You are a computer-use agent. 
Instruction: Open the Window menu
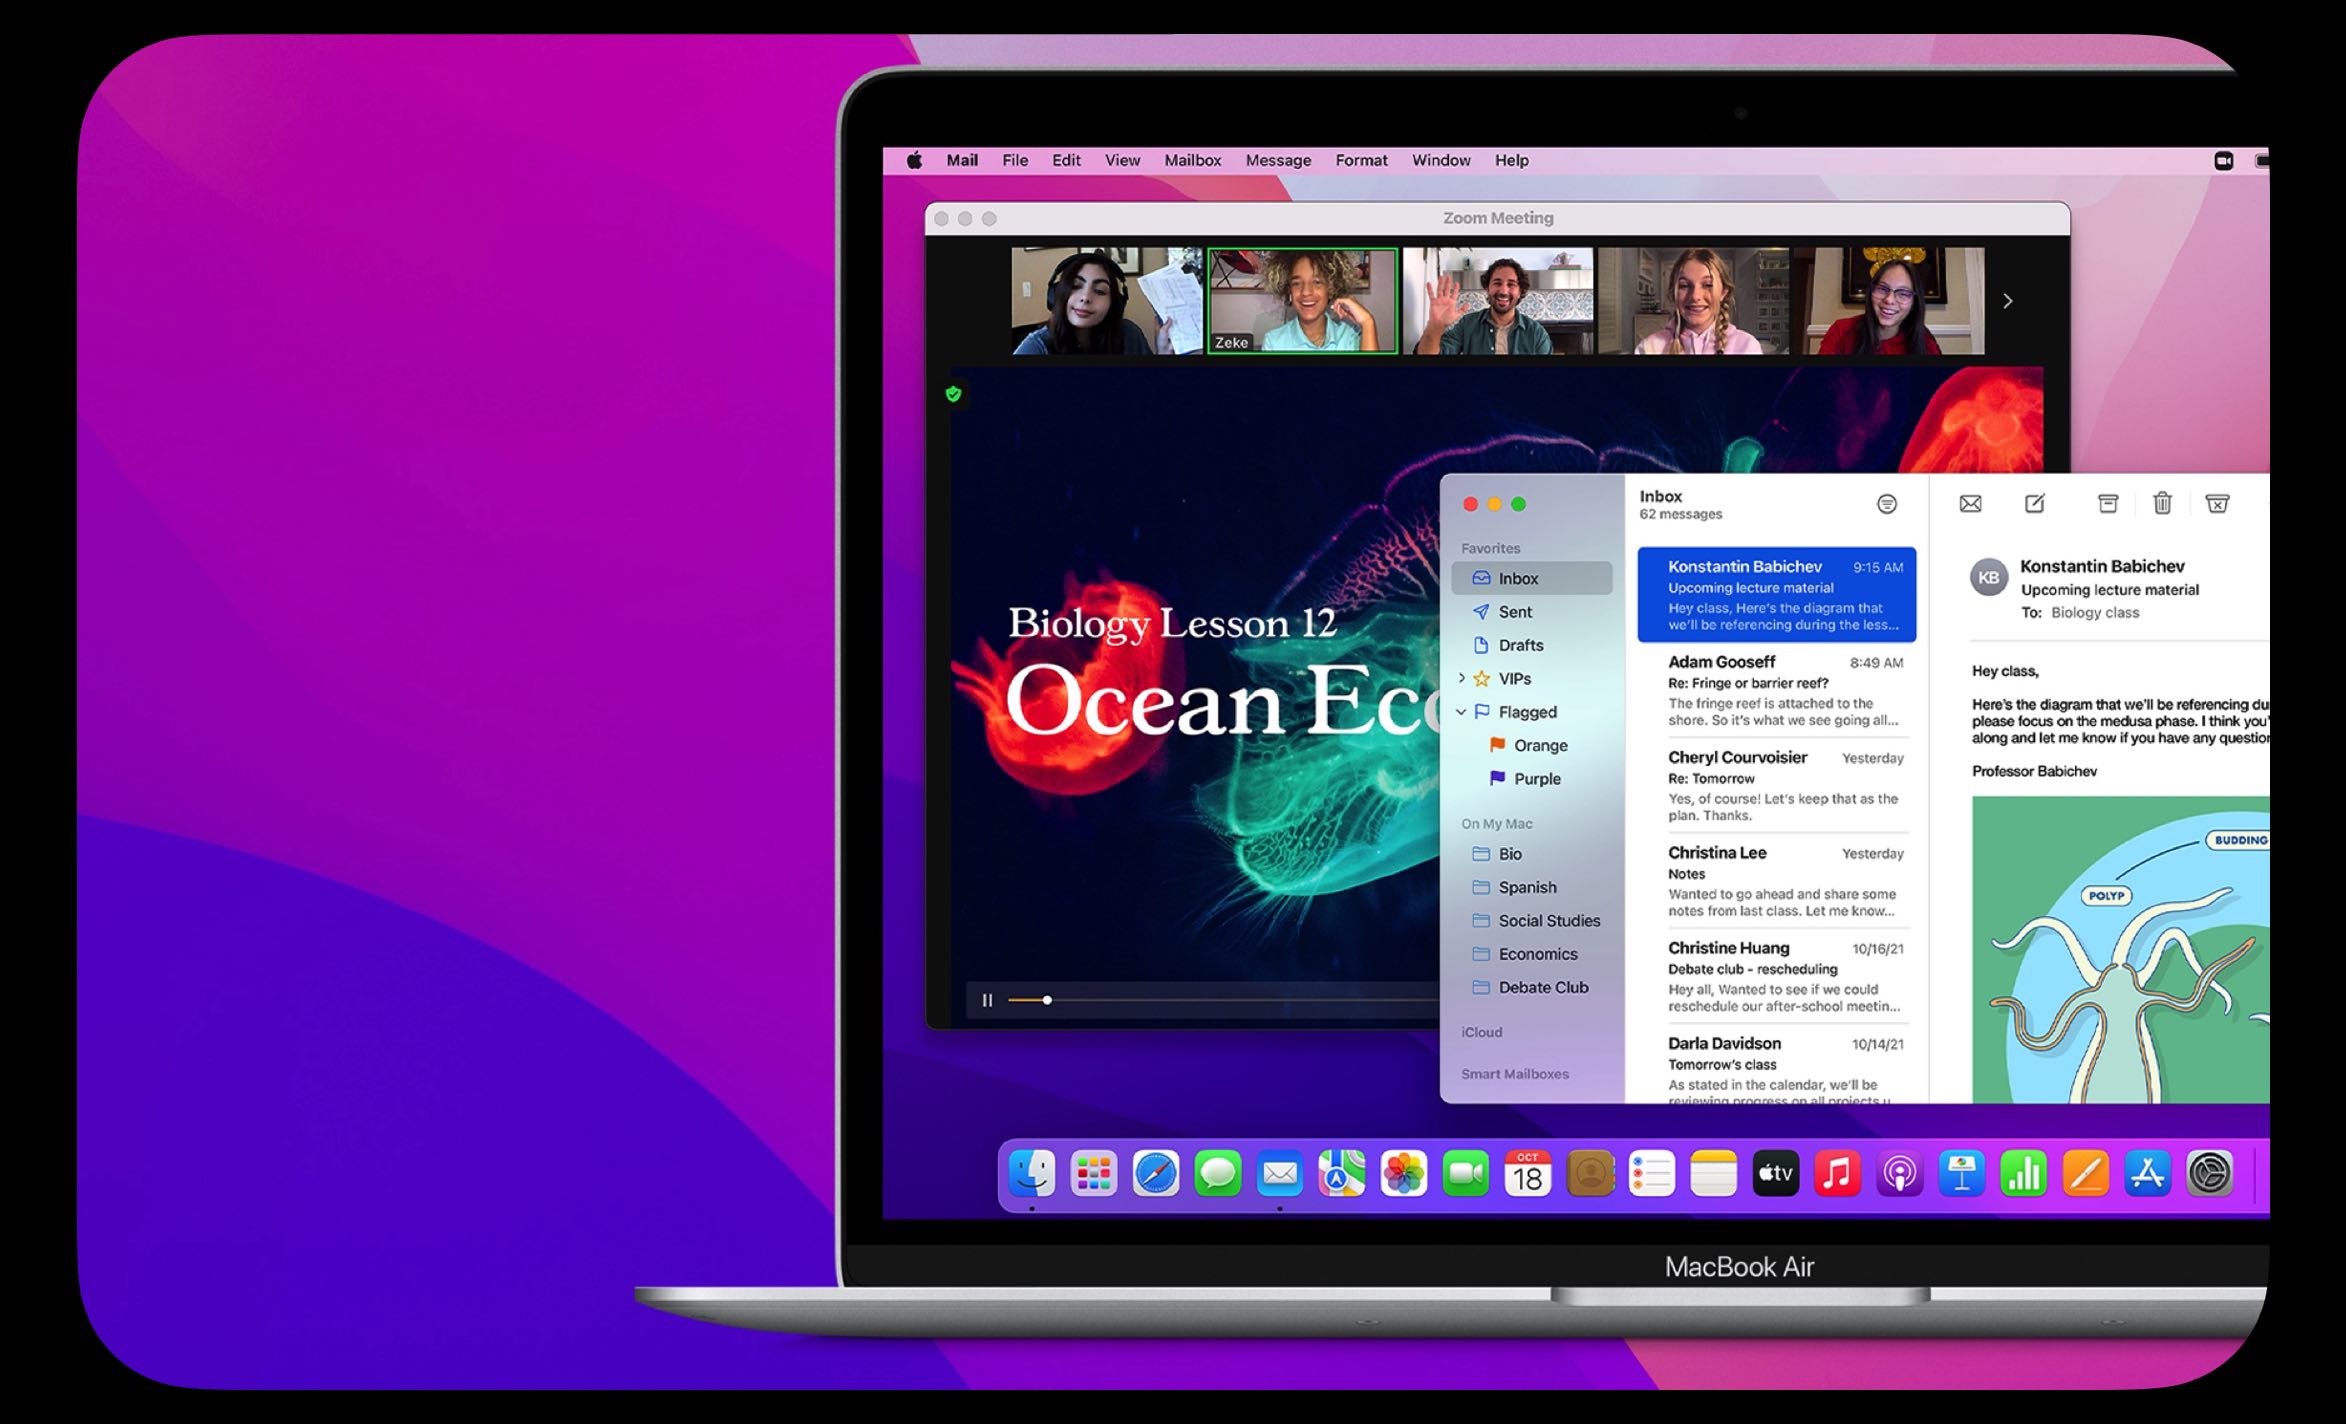tap(1441, 160)
